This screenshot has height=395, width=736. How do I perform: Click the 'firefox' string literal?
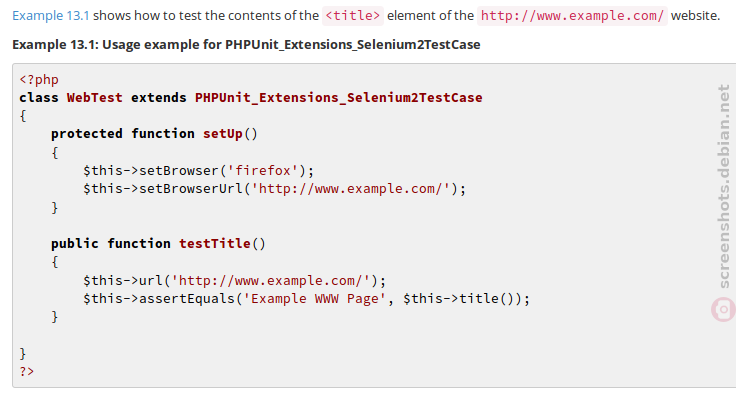263,170
